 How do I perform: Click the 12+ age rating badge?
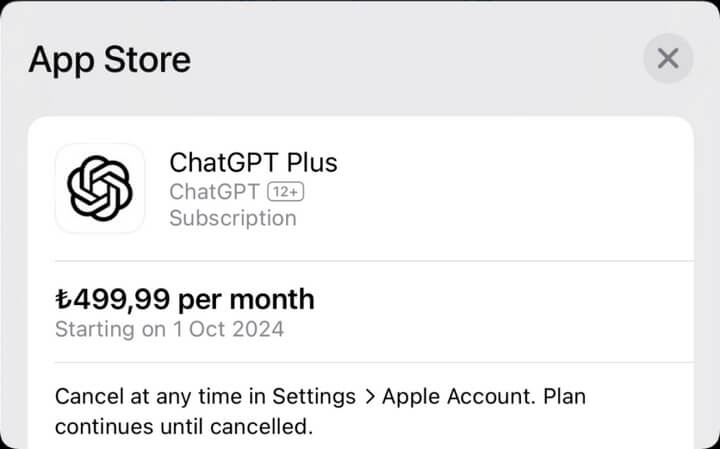pyautogui.click(x=286, y=192)
